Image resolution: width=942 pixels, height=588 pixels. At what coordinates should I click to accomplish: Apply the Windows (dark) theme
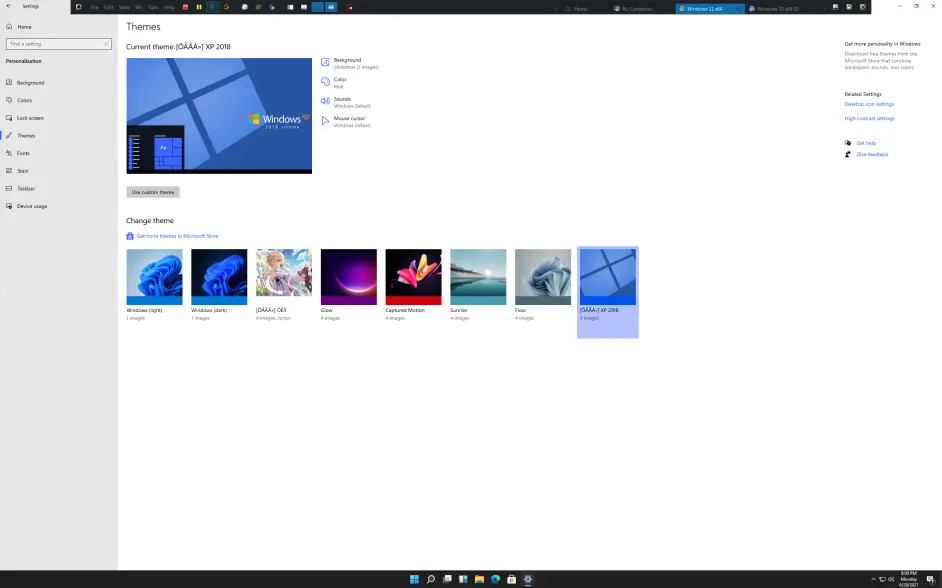[219, 285]
